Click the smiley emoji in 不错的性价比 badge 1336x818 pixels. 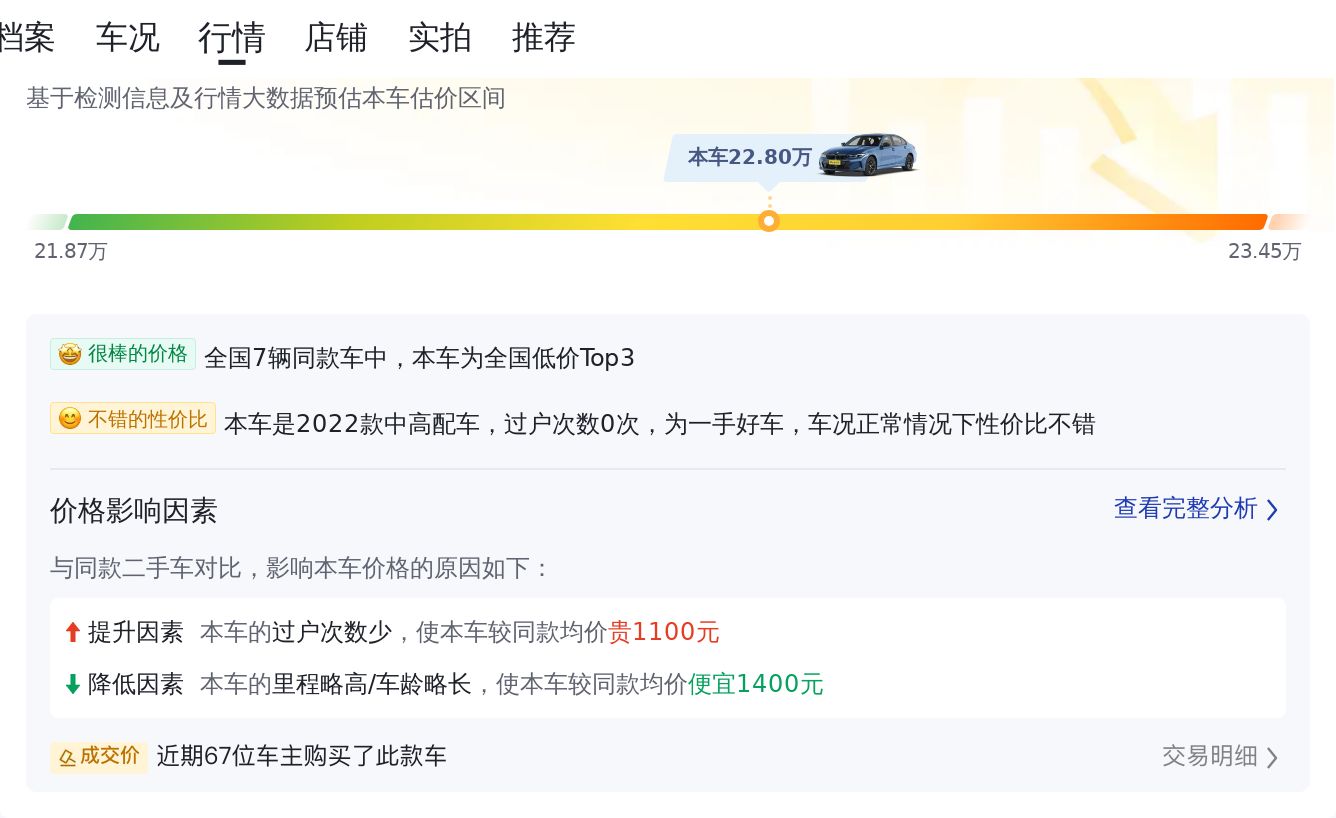pos(69,419)
